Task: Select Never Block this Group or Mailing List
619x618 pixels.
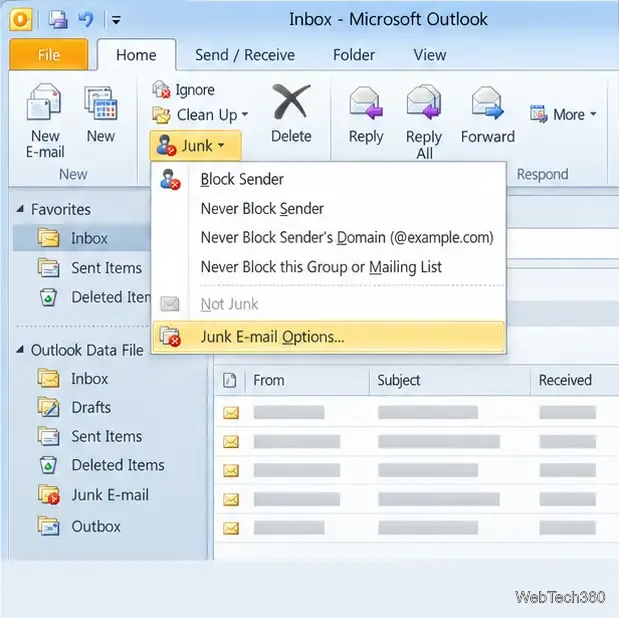Action: point(328,267)
